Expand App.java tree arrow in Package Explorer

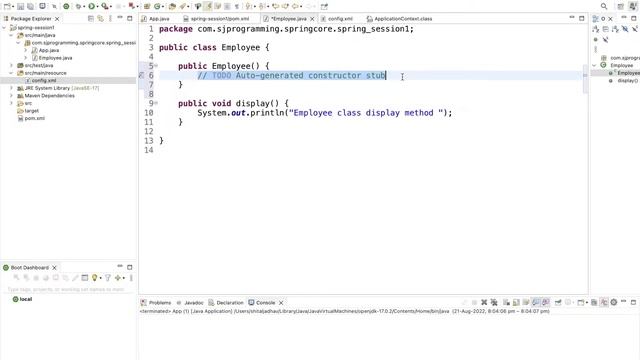[26, 50]
